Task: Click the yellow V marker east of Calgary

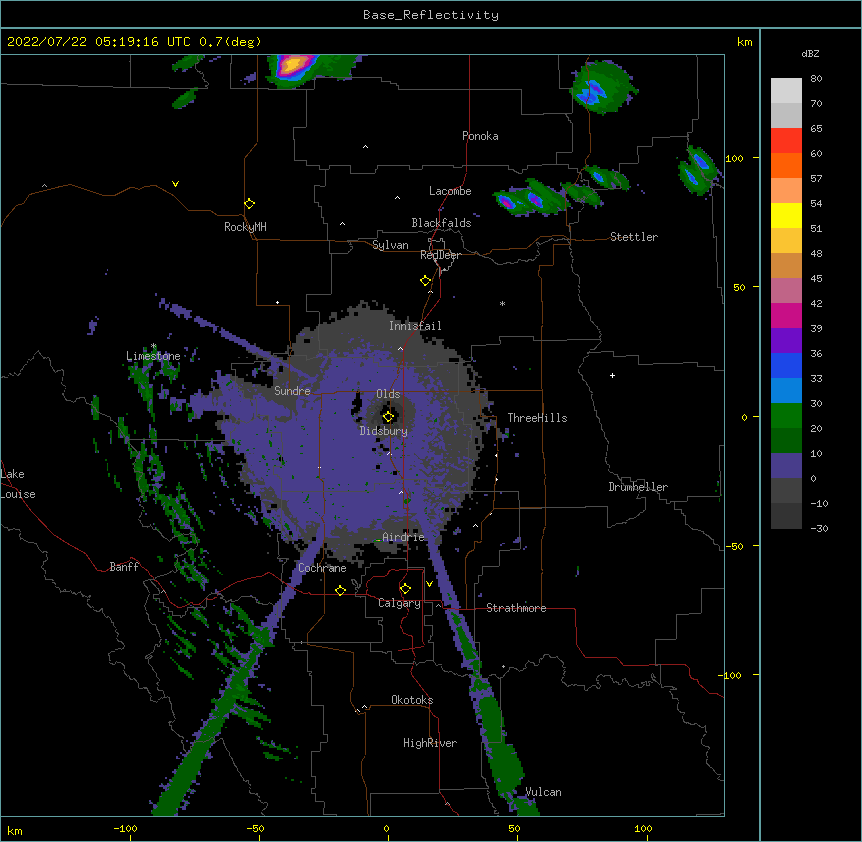Action: (429, 584)
